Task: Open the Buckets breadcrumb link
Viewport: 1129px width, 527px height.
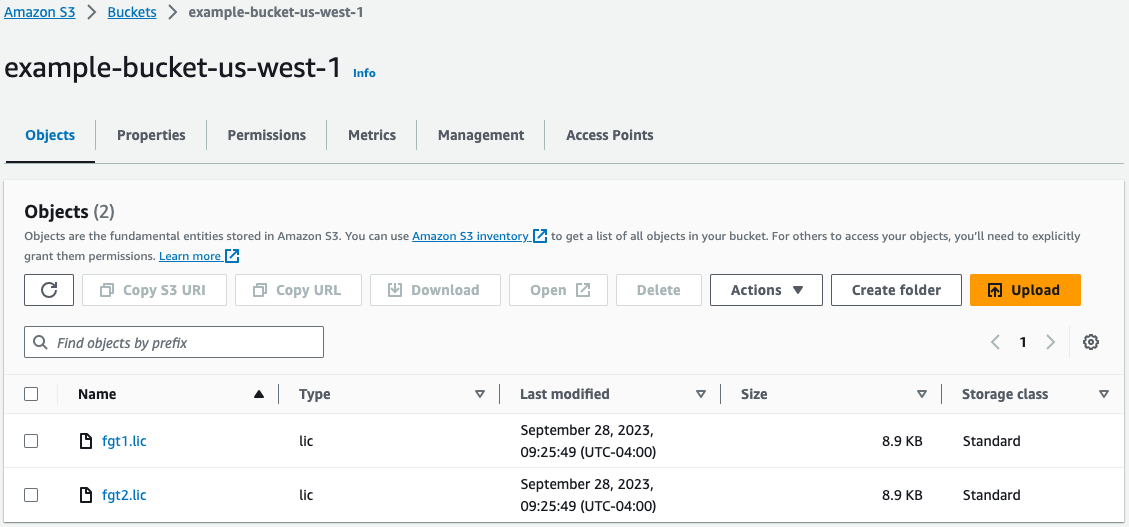Action: pos(132,13)
